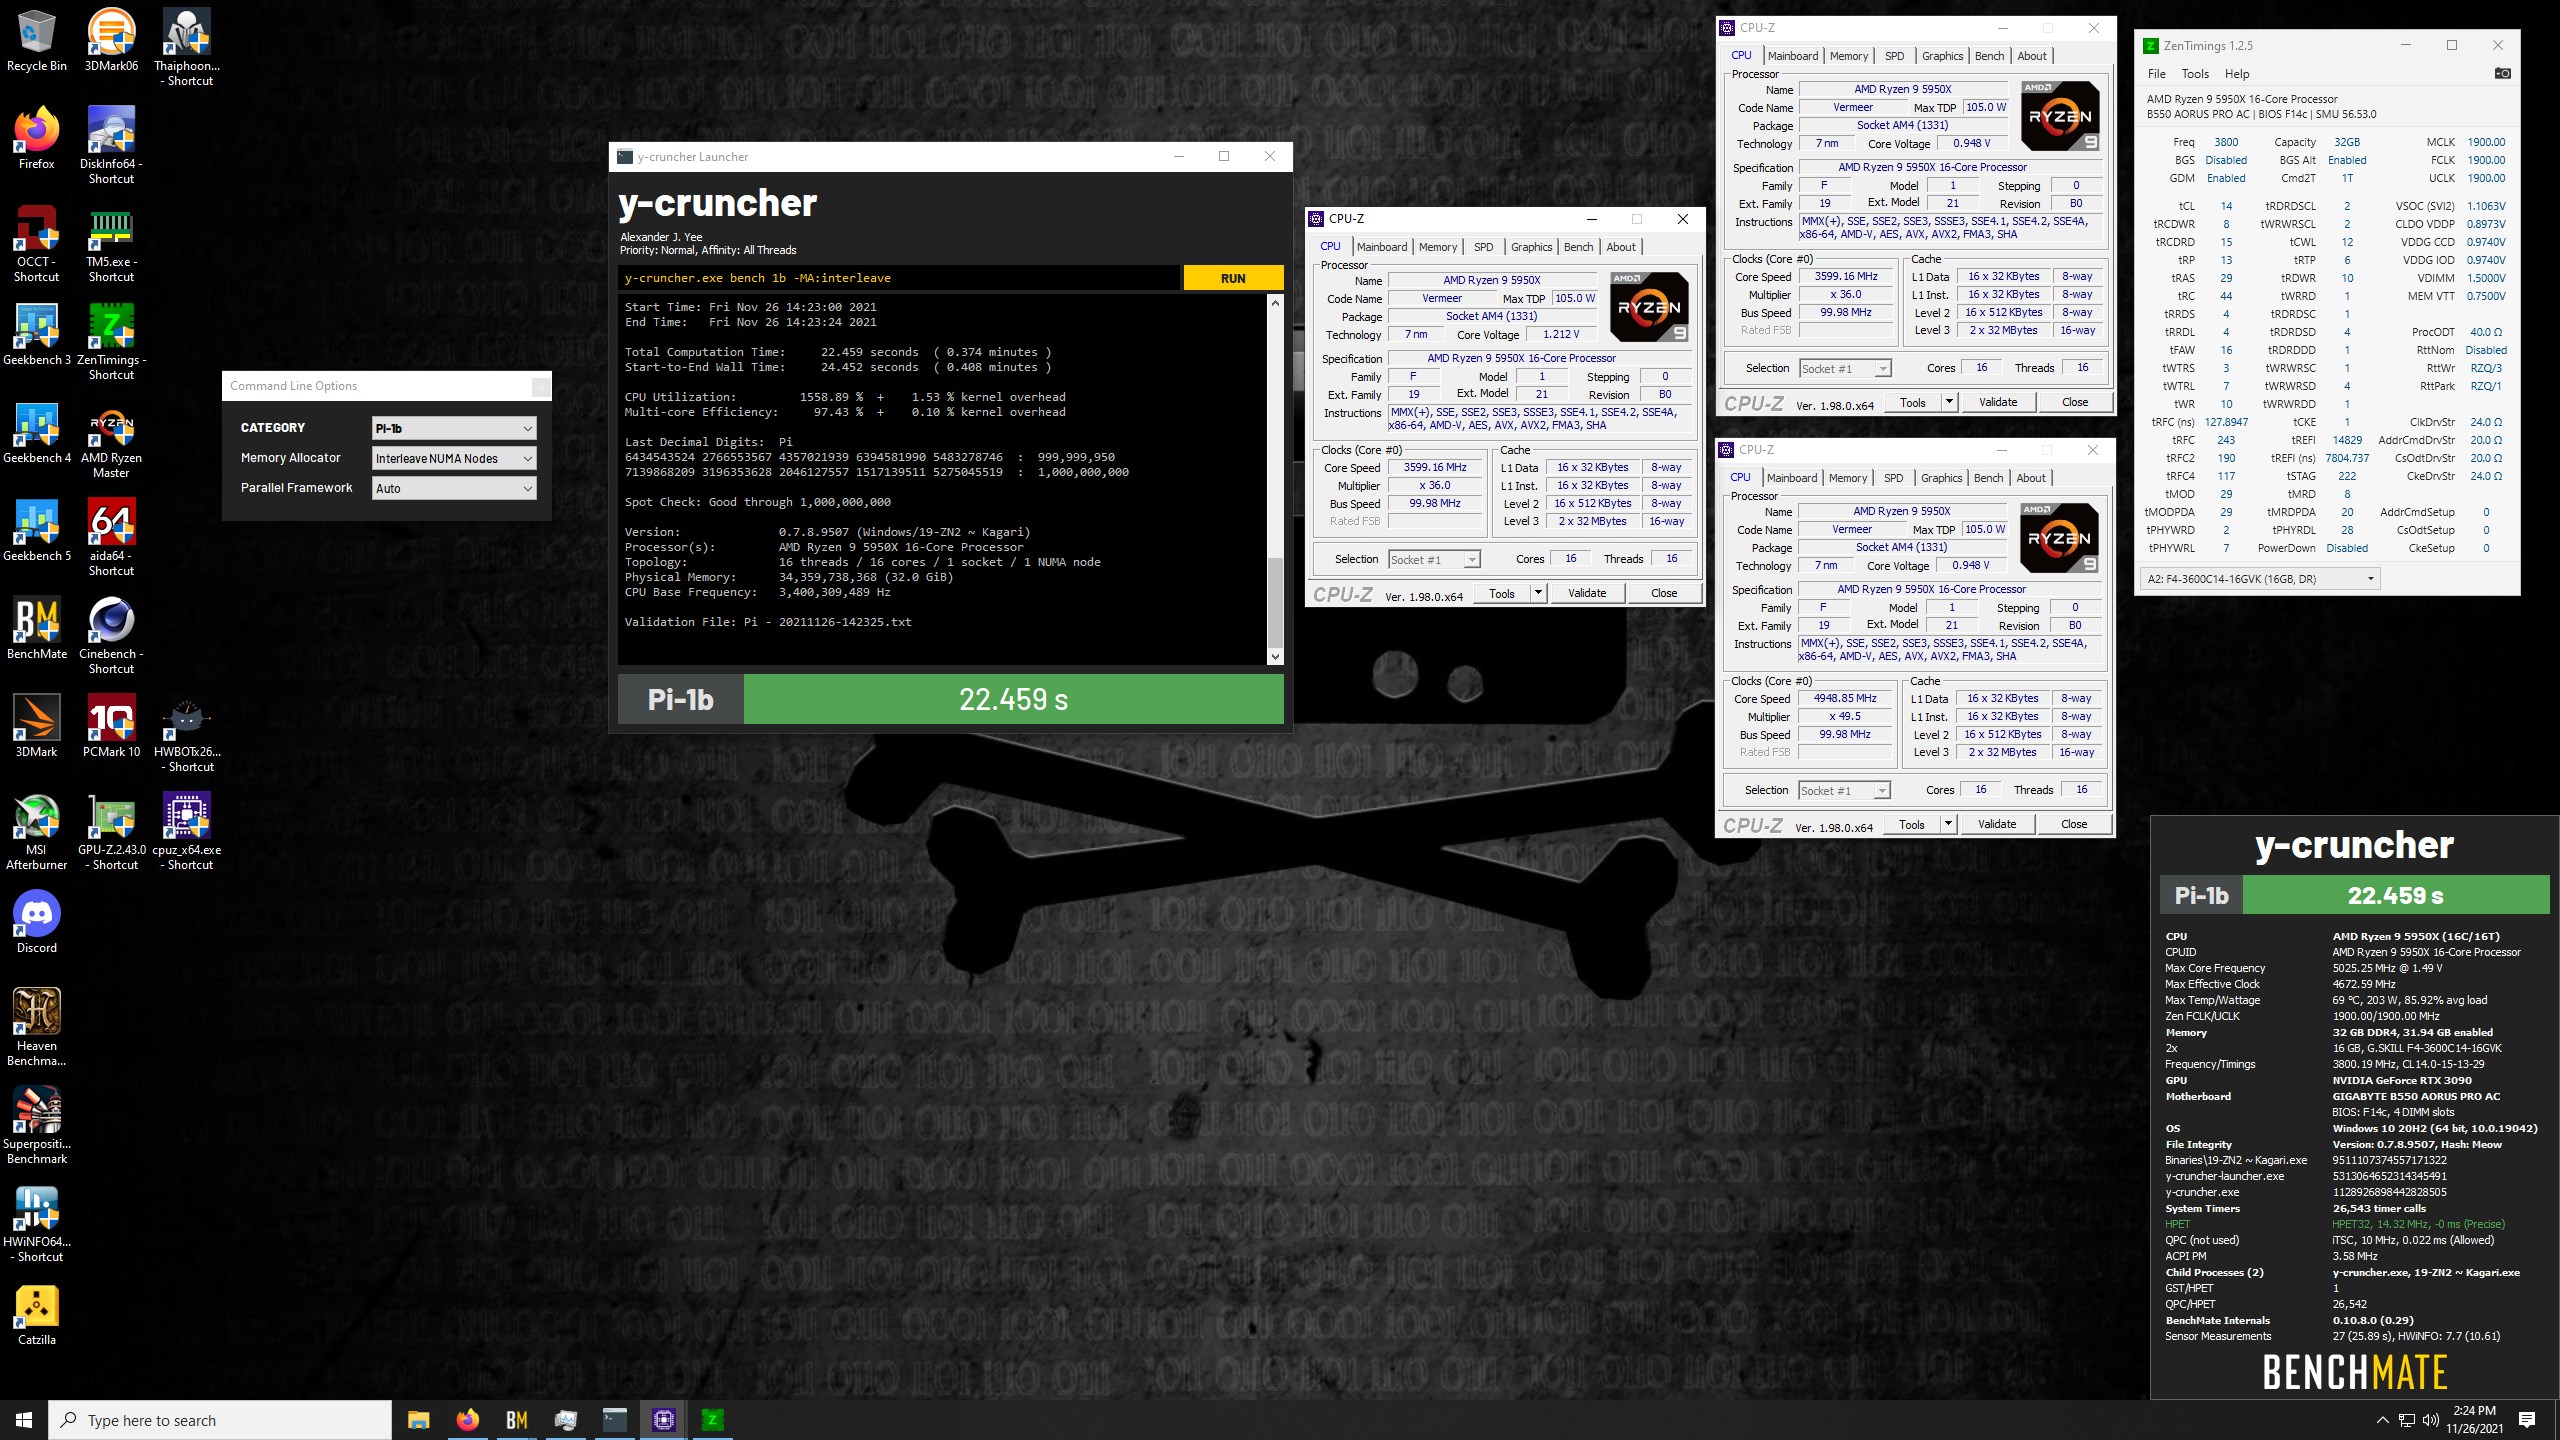Open the 3DMark06 desktop icon
Screen dimensions: 2560x1440
(x=111, y=40)
